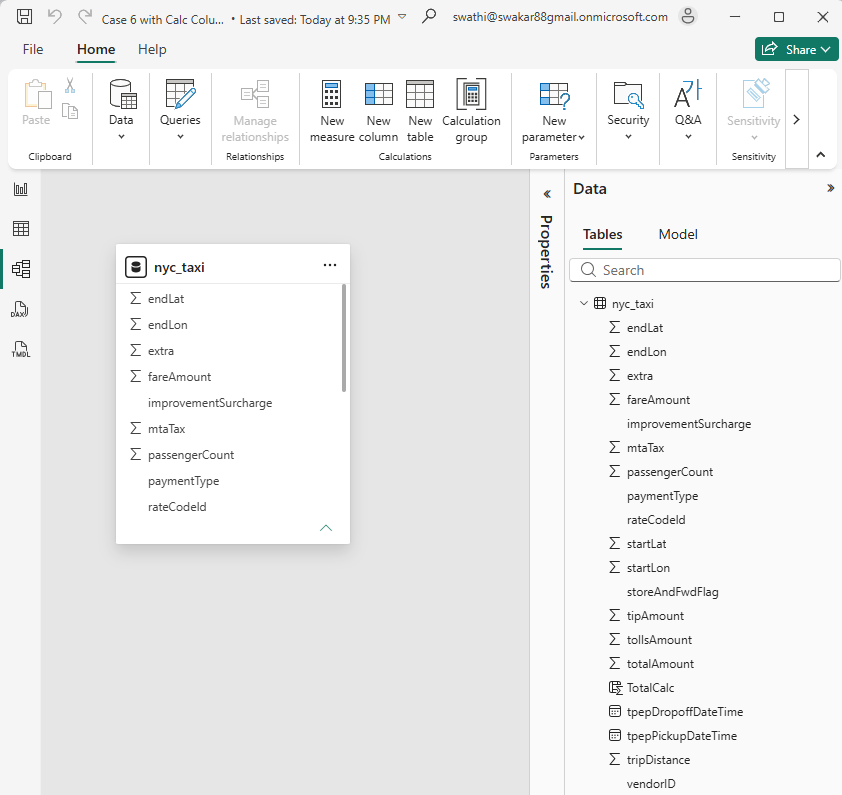
Task: Open the DAX query view icon
Action: [20, 309]
